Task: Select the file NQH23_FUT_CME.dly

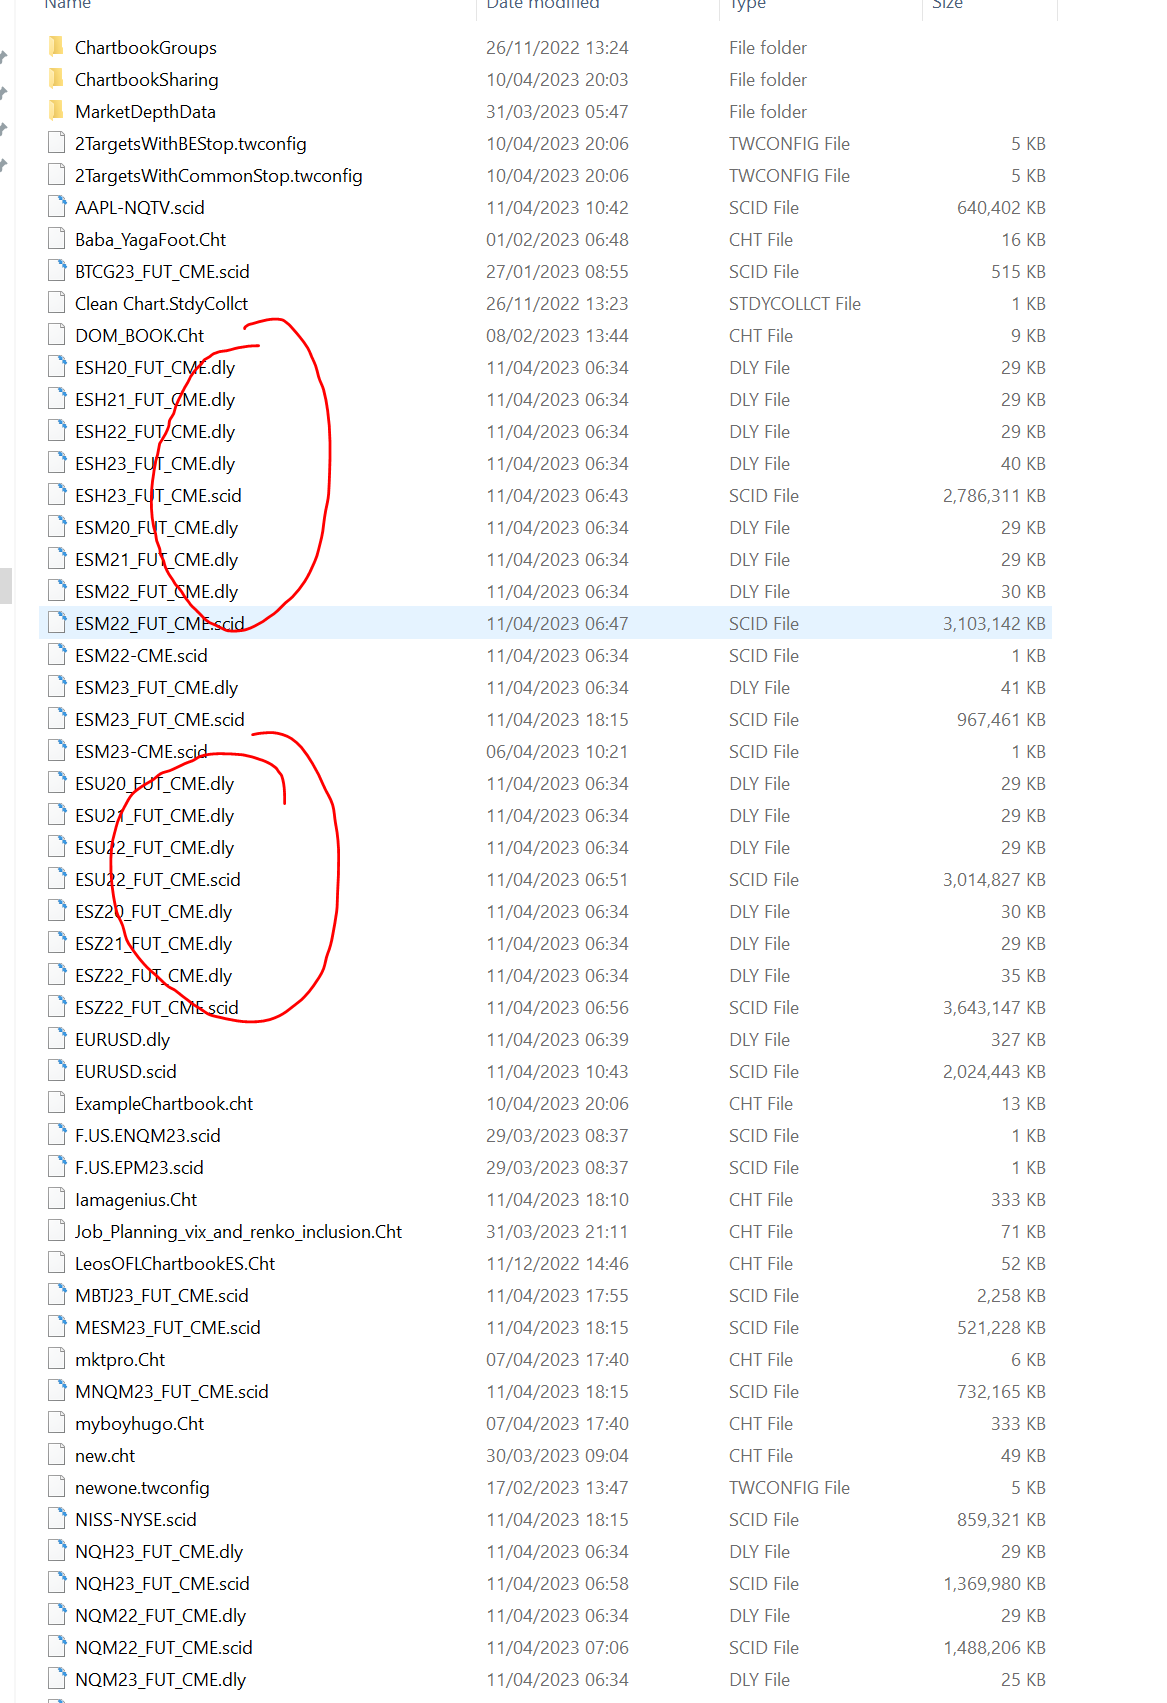Action: 159,1551
